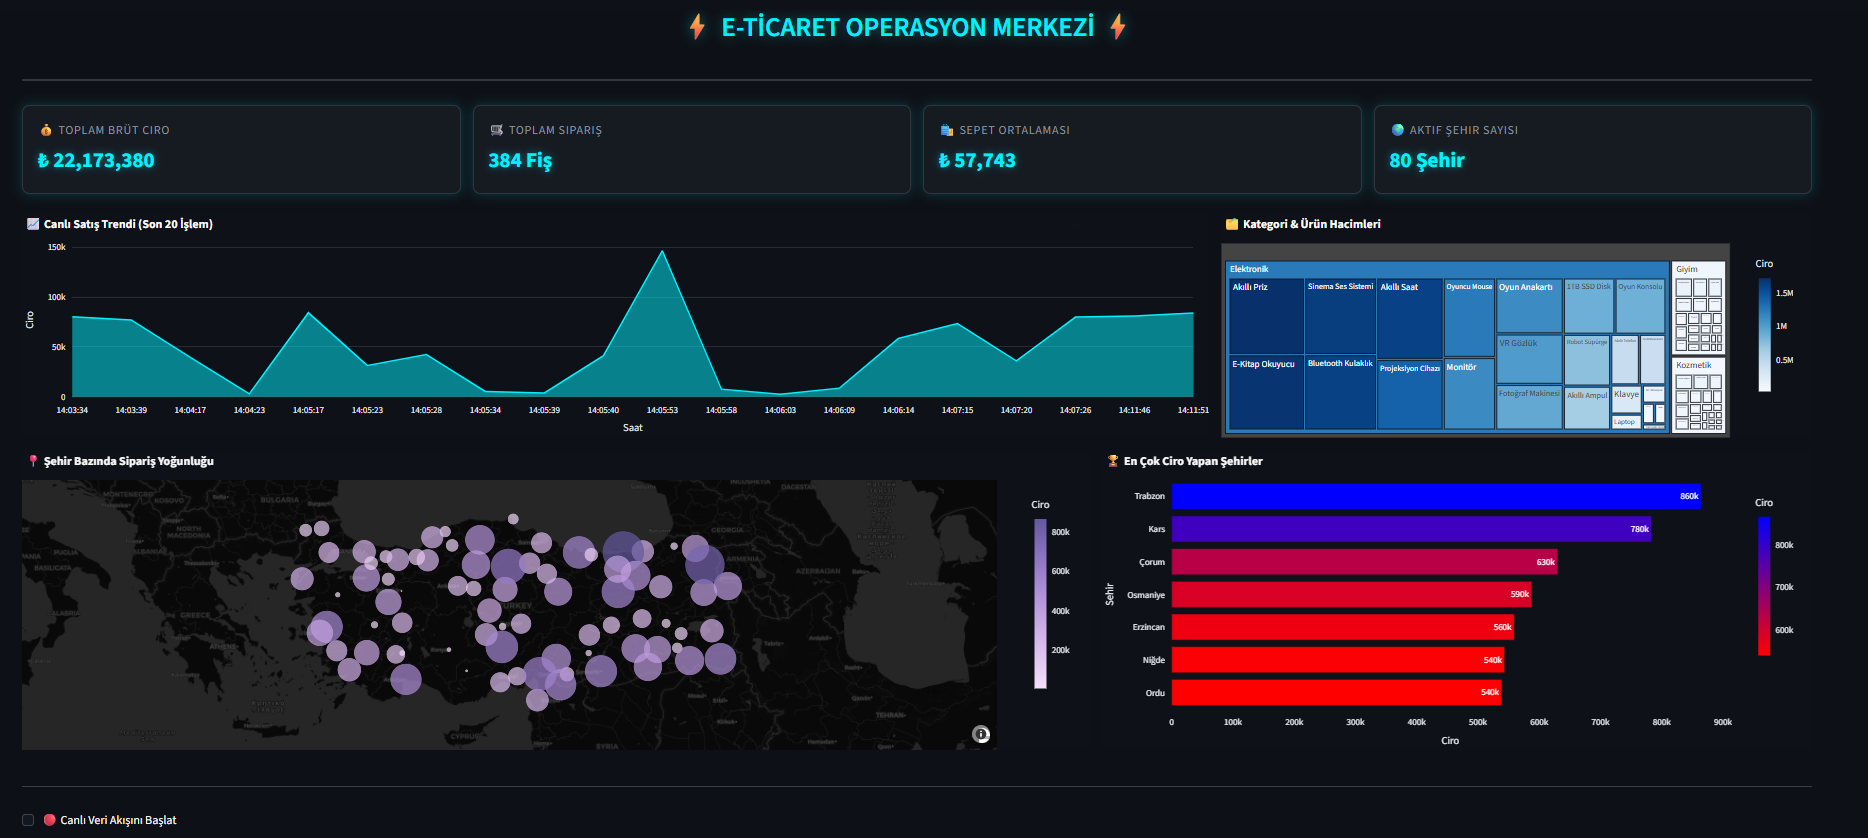Screen dimensions: 1868x838
Task: Select the Osmaniye 590k bar
Action: [1352, 594]
